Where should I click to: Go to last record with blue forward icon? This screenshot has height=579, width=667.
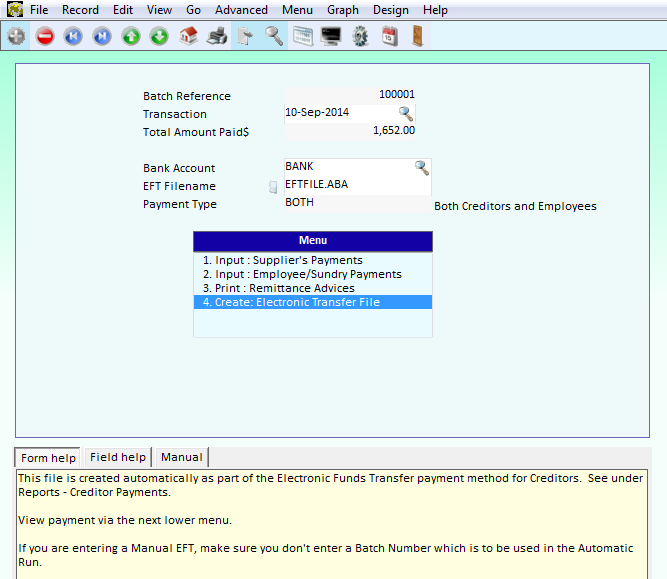coord(102,36)
